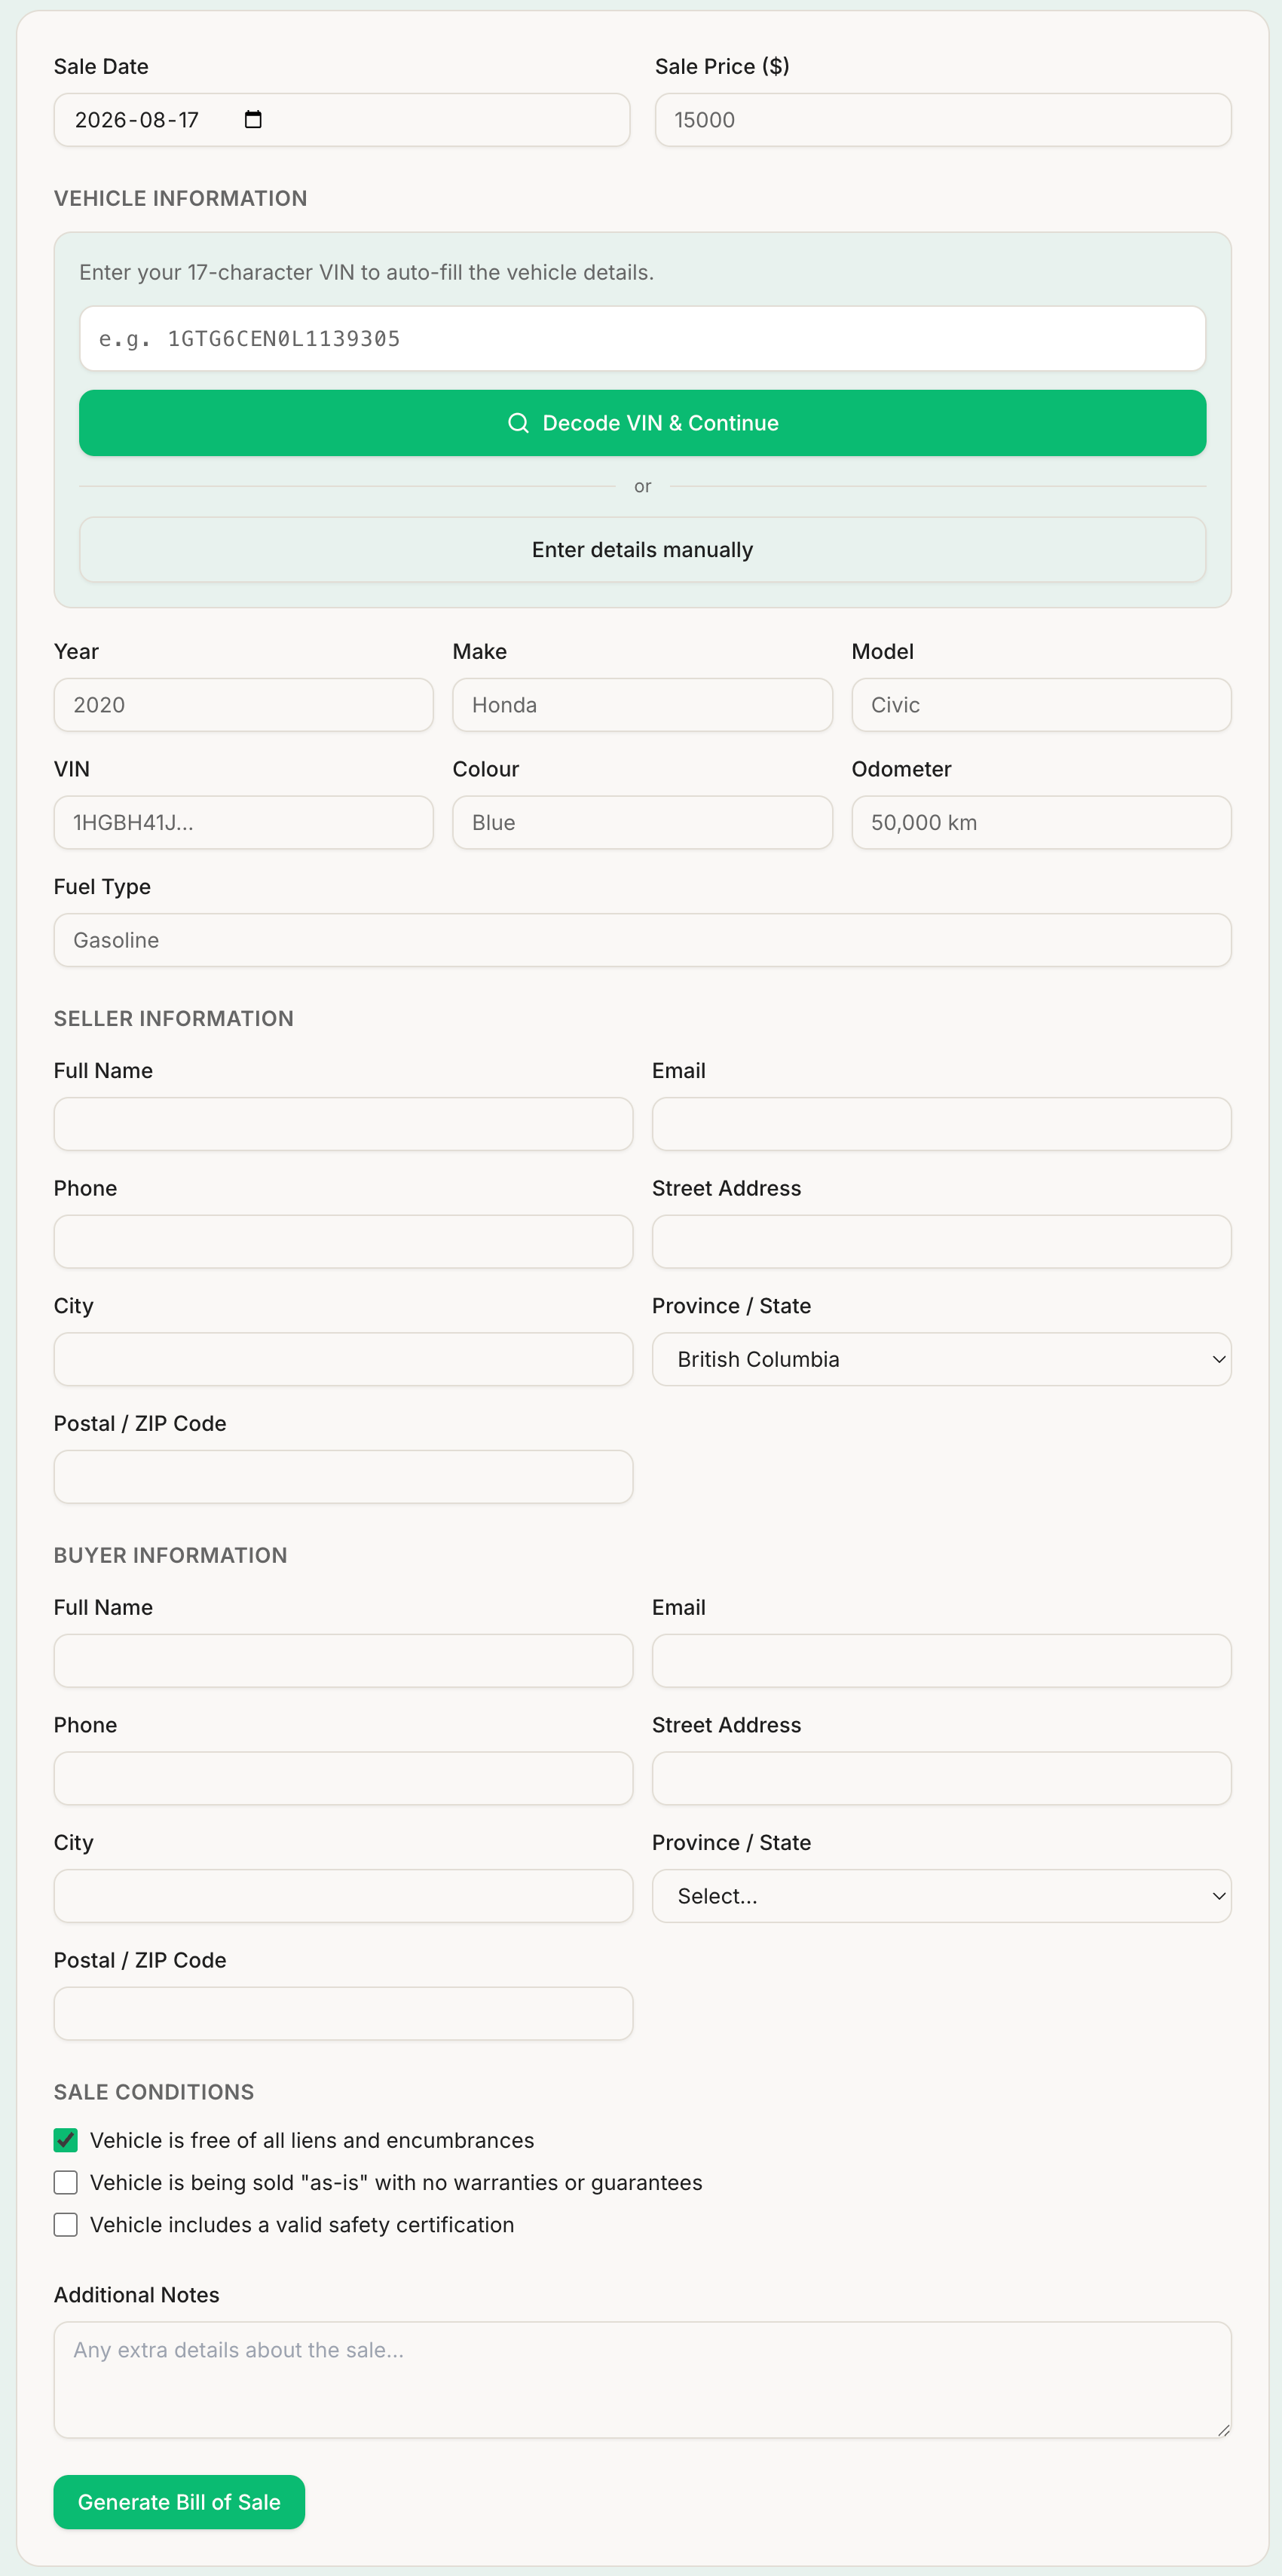Click the buyer Full Name field
This screenshot has width=1282, height=2576.
343,1661
